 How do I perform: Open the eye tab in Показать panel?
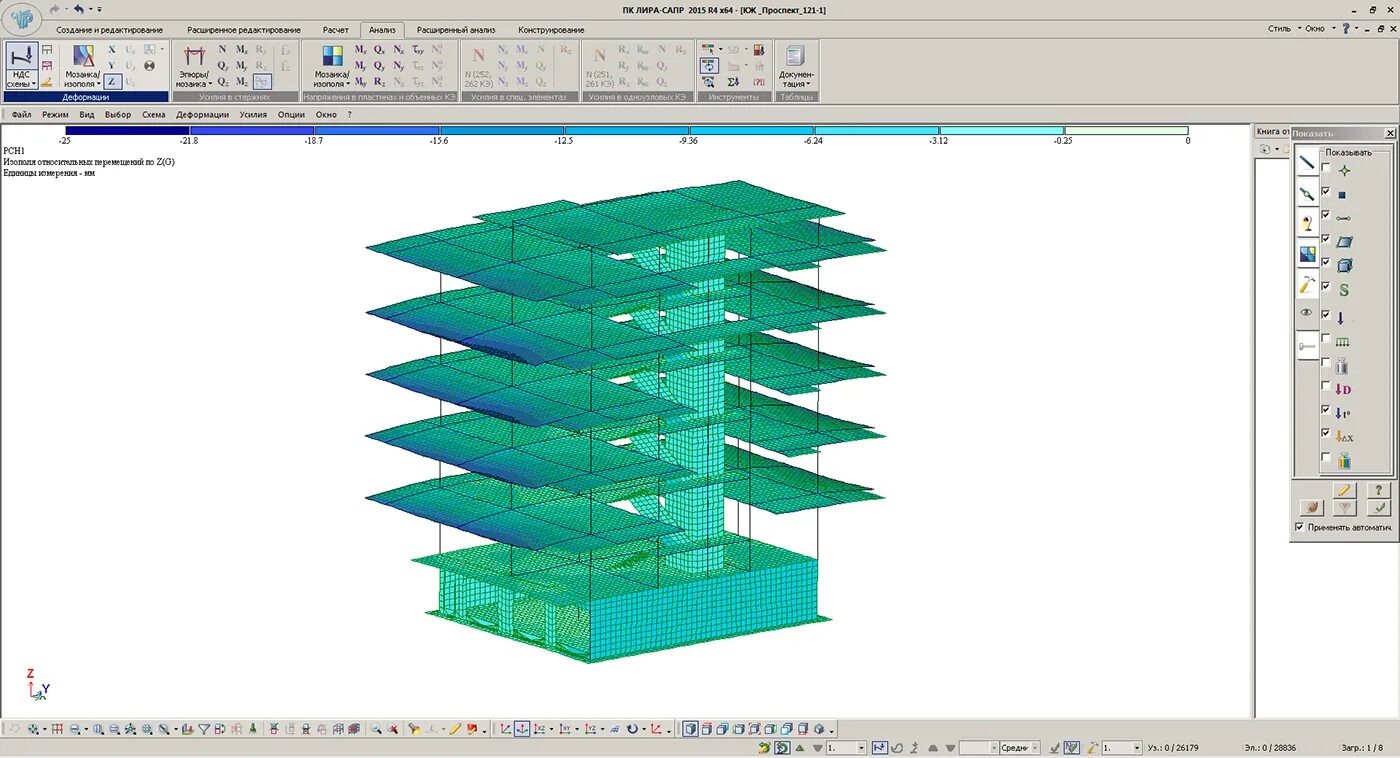point(1307,313)
